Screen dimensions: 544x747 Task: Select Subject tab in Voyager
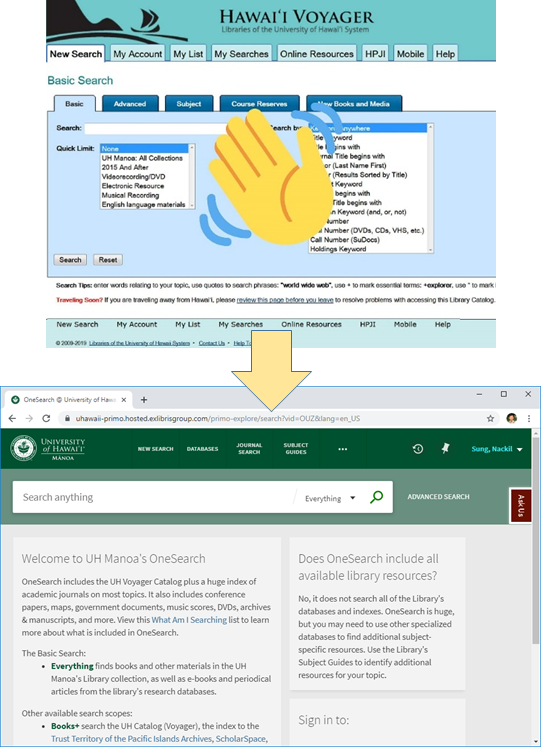click(x=189, y=104)
